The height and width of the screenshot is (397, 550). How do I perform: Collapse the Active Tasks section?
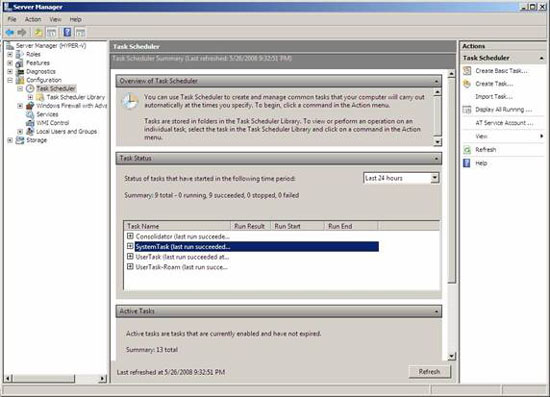pos(436,311)
